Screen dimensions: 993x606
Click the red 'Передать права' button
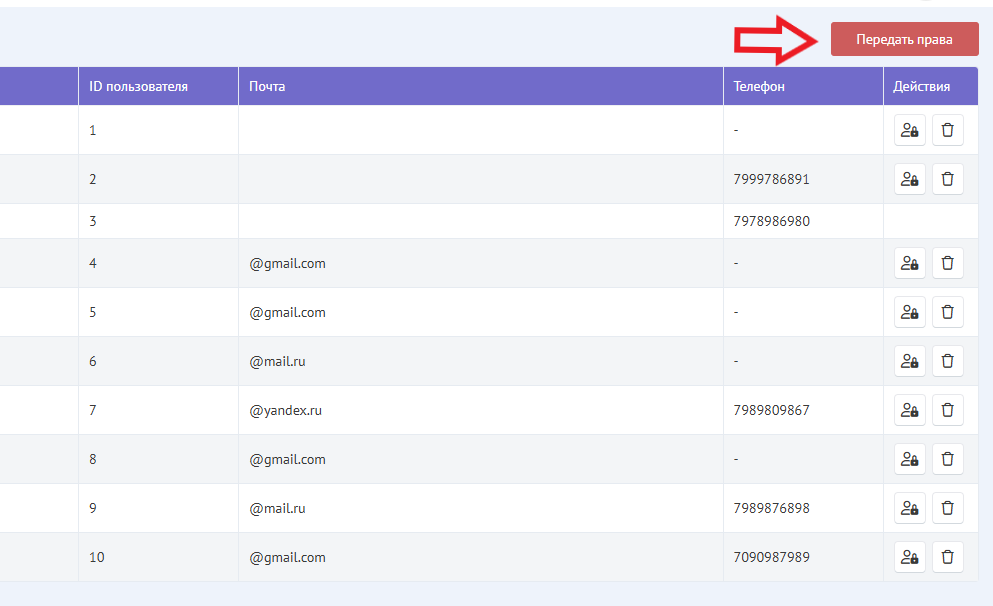(x=904, y=39)
